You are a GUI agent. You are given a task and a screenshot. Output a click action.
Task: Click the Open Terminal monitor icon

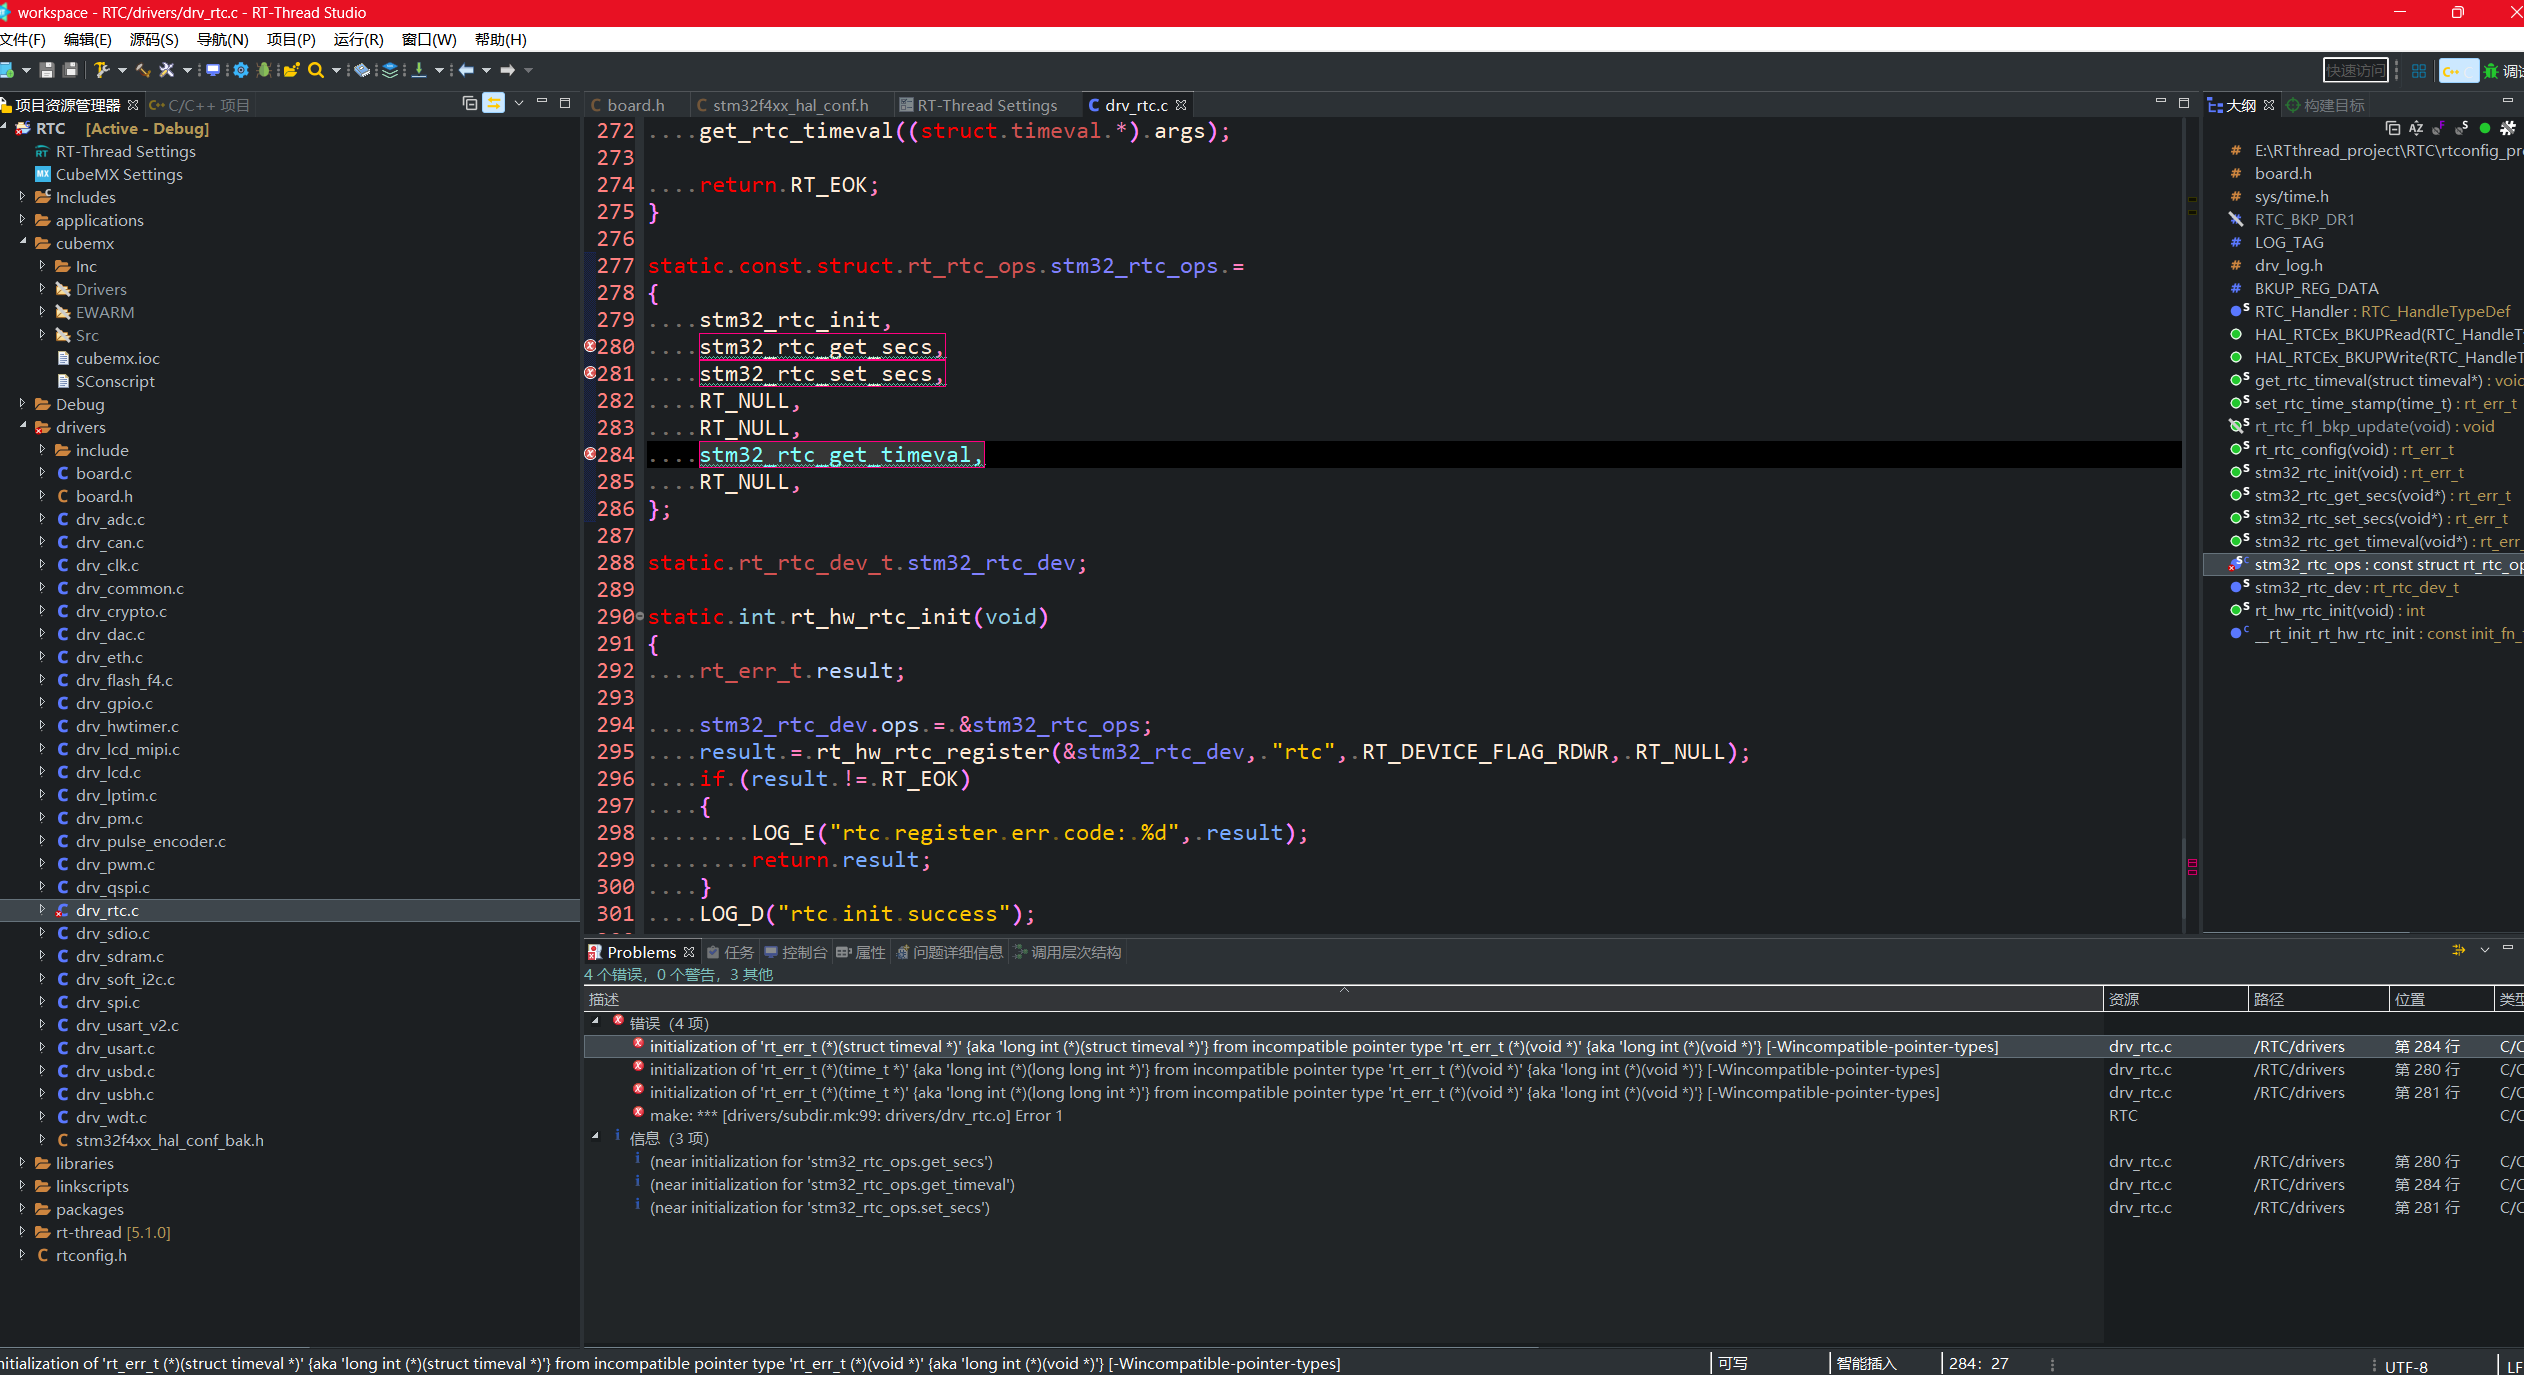(213, 70)
